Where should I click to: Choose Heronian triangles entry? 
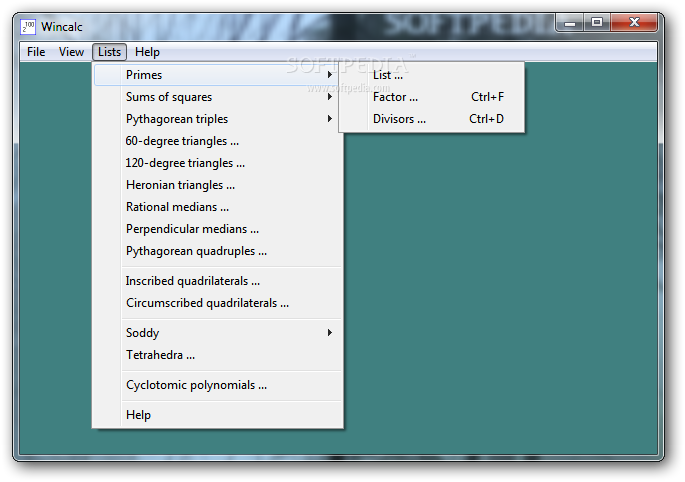[217, 185]
